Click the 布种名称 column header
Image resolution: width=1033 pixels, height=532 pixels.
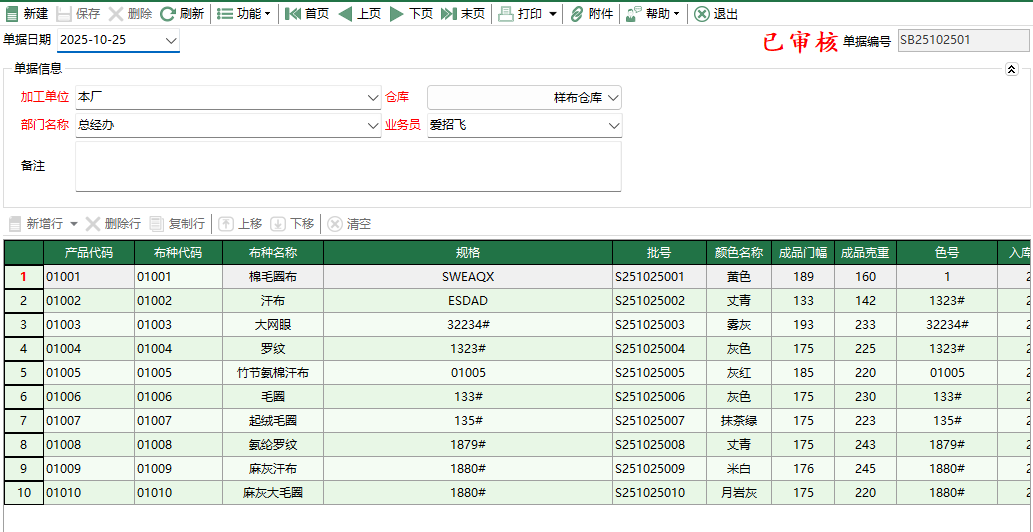click(273, 252)
